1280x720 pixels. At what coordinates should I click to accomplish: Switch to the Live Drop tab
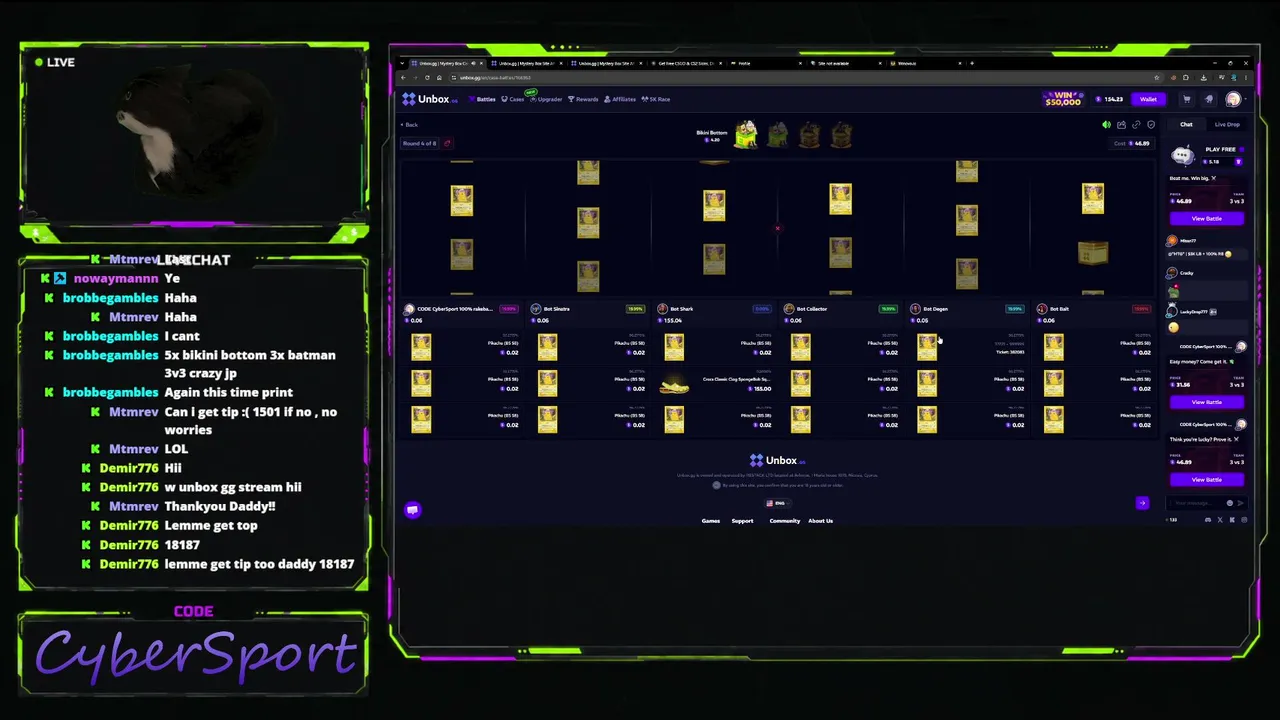click(x=1227, y=125)
